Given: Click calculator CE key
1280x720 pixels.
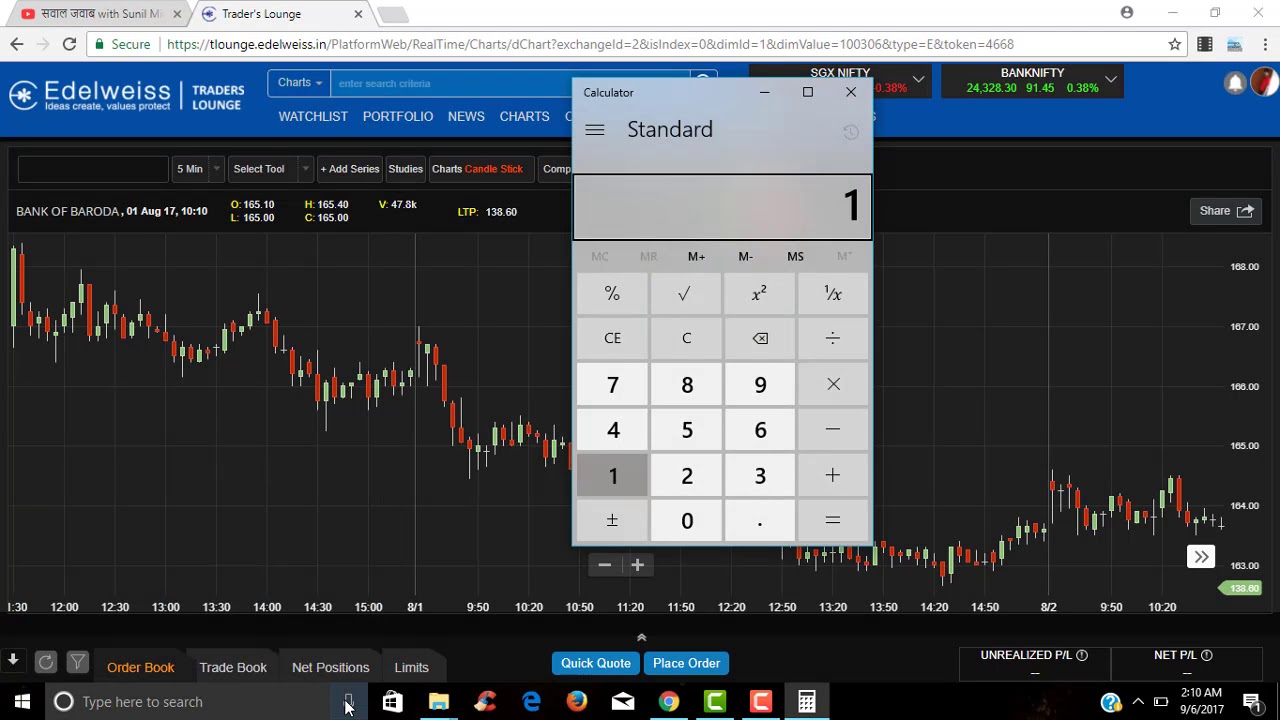Looking at the screenshot, I should point(612,338).
